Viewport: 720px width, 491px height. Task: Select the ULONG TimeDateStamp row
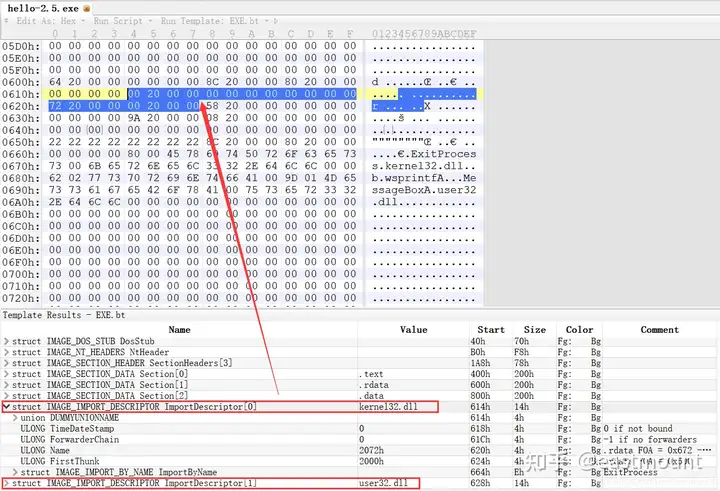tap(358, 429)
